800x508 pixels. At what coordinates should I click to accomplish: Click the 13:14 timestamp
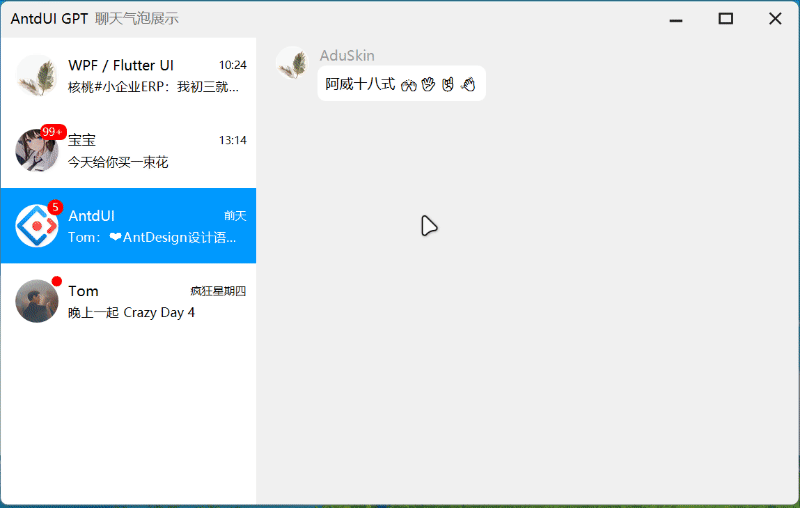(x=233, y=140)
